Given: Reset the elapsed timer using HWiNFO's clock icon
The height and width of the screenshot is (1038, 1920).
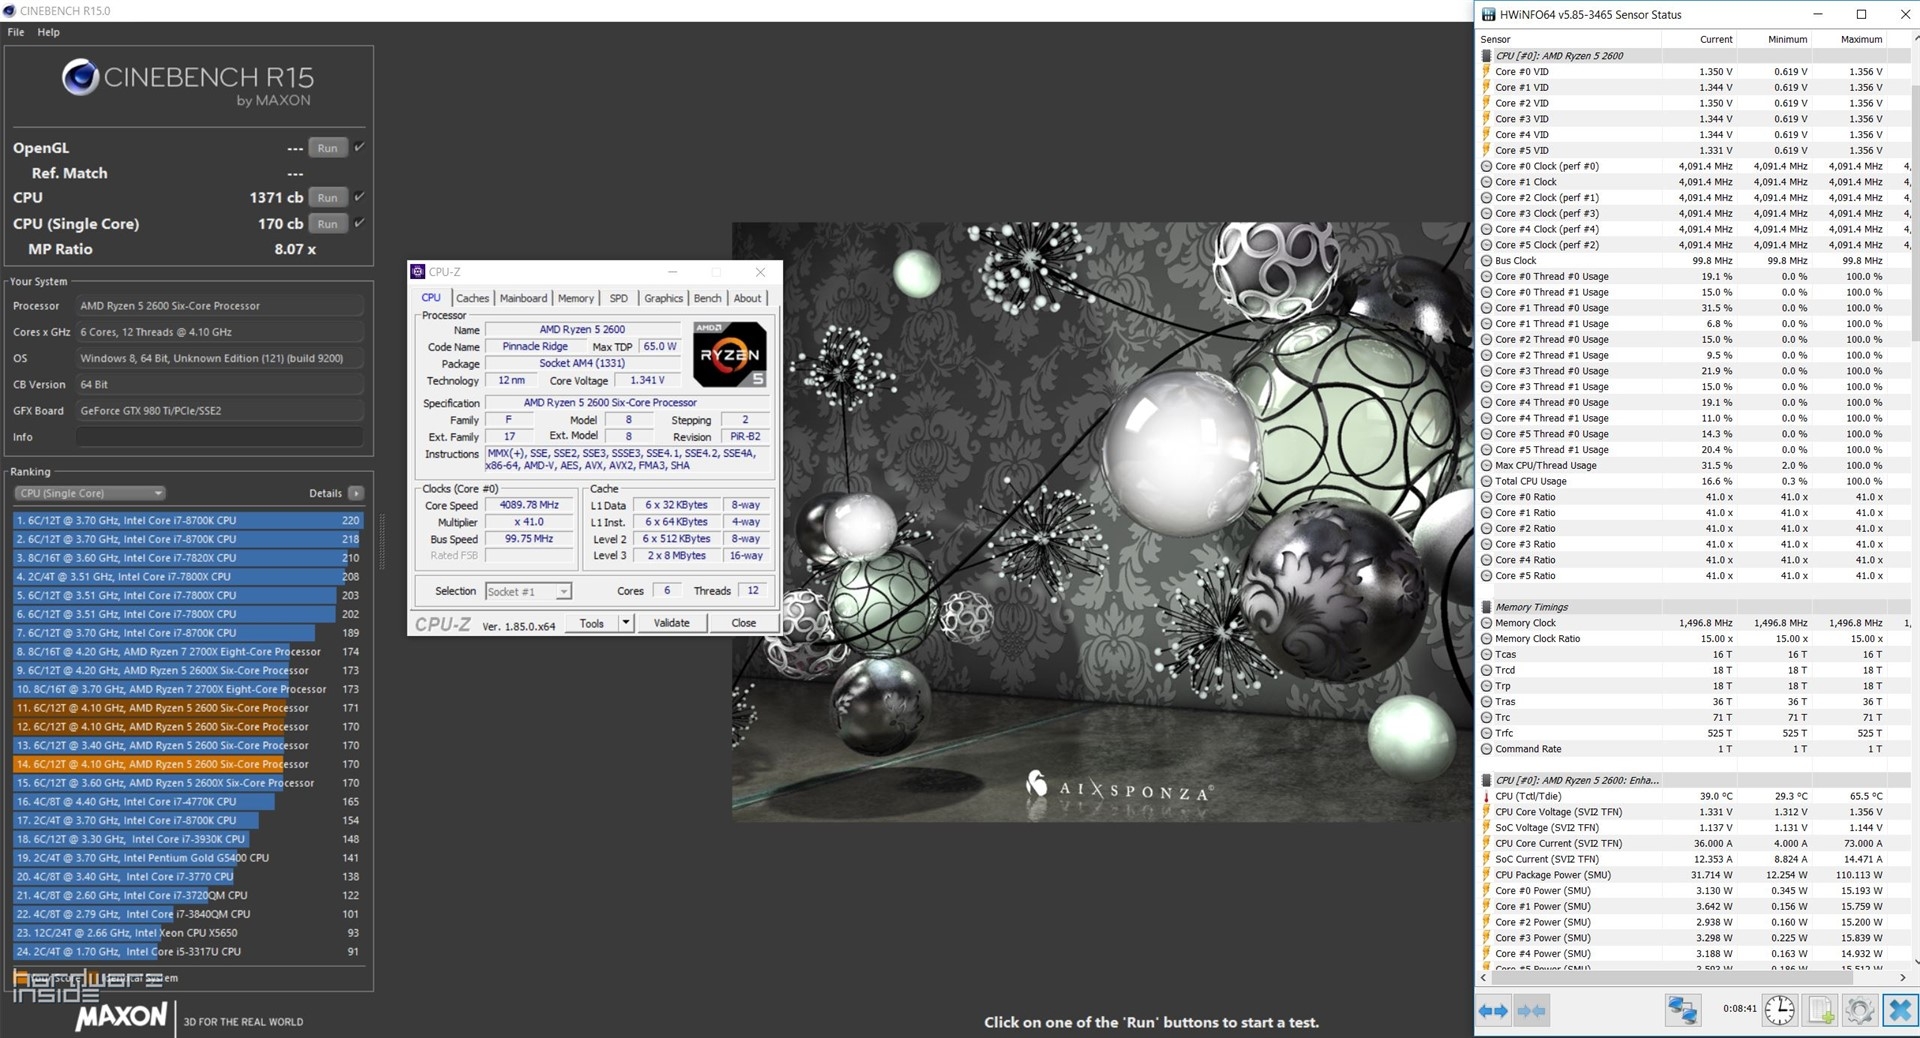Looking at the screenshot, I should (x=1779, y=1010).
